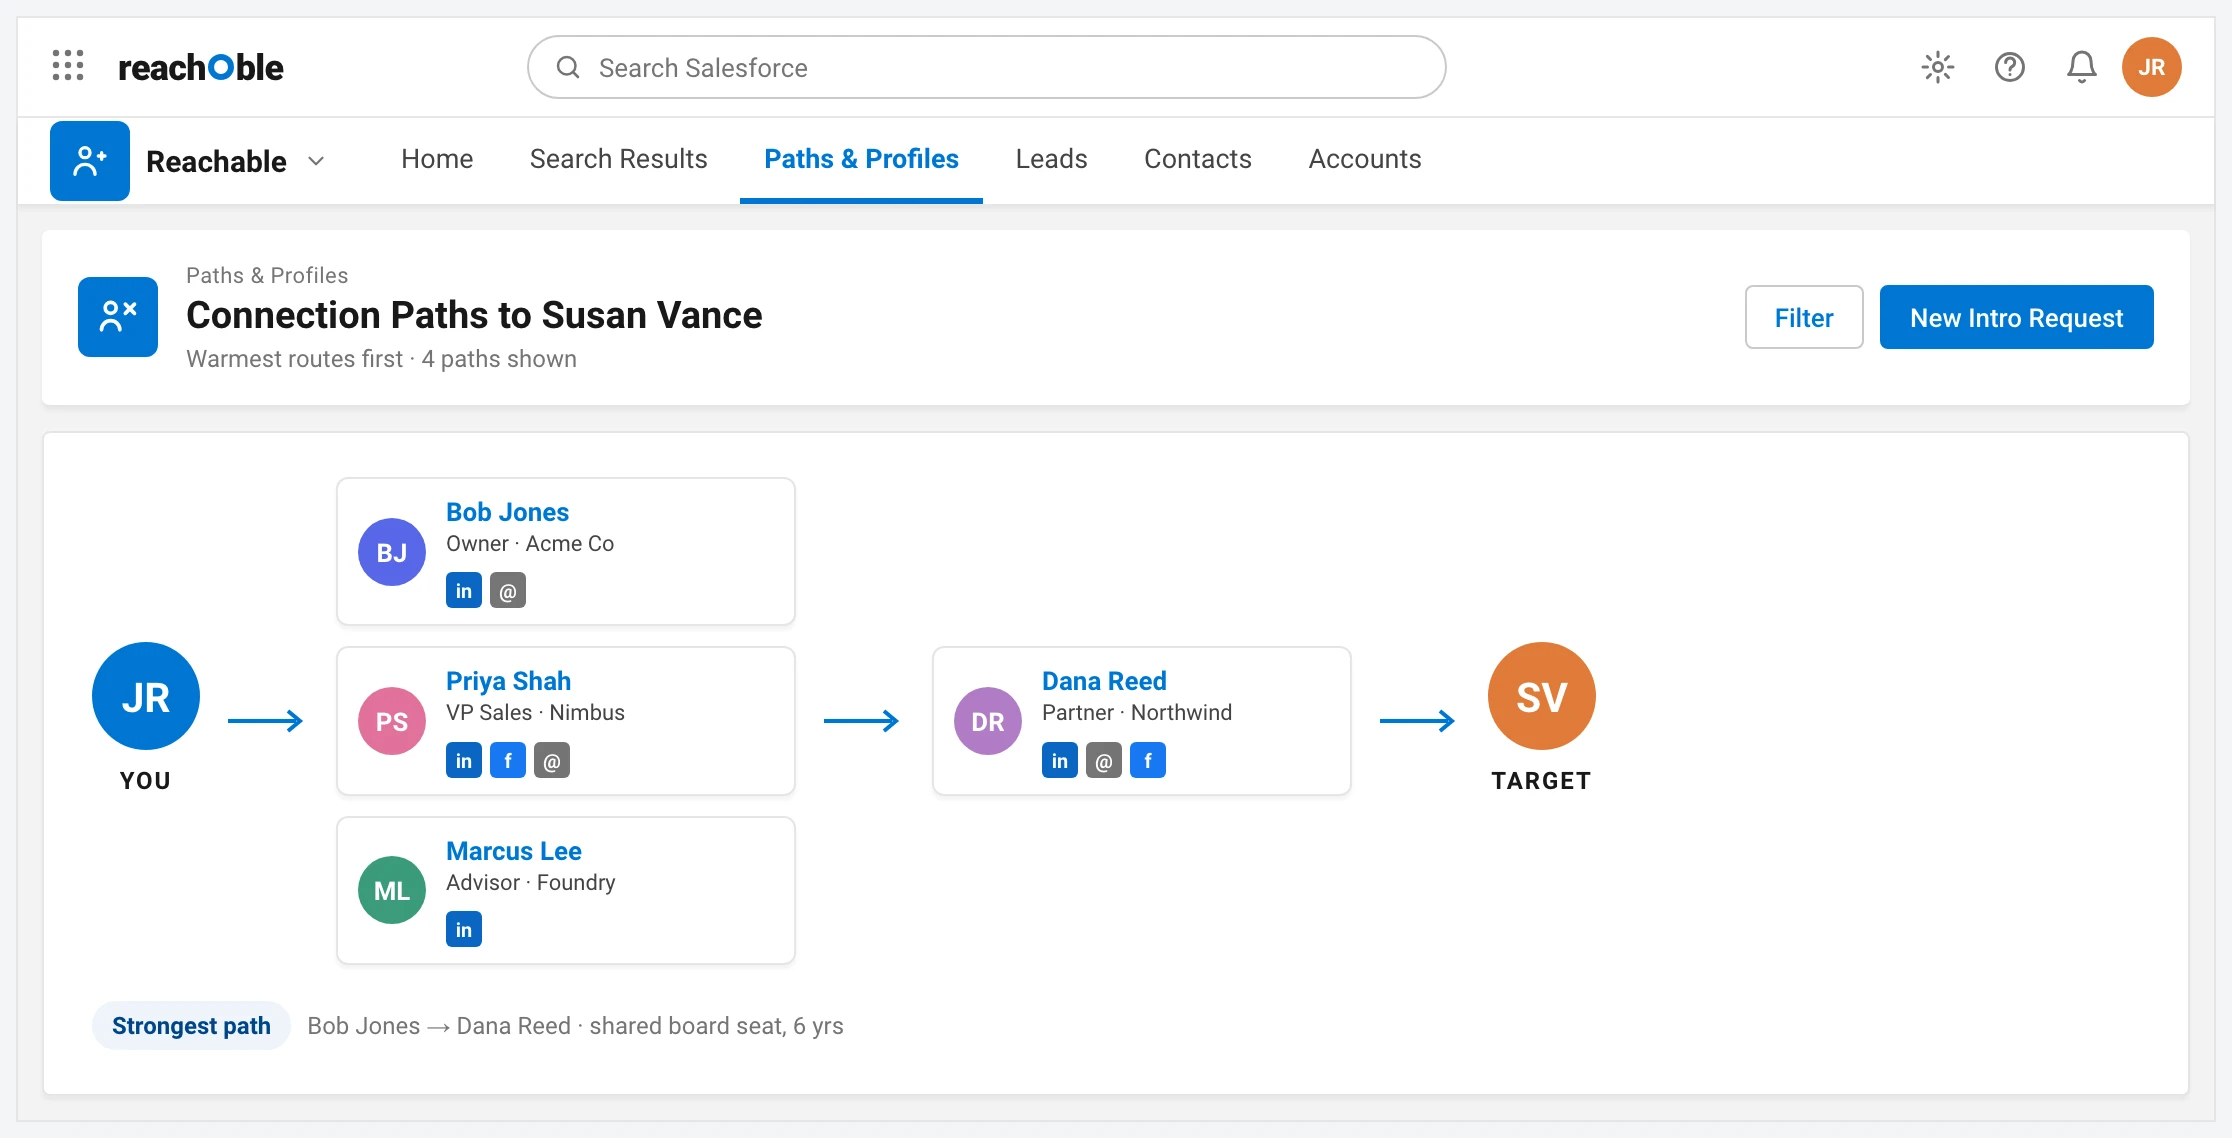This screenshot has width=2232, height=1138.
Task: Click the Reachable app icon
Action: tap(90, 161)
